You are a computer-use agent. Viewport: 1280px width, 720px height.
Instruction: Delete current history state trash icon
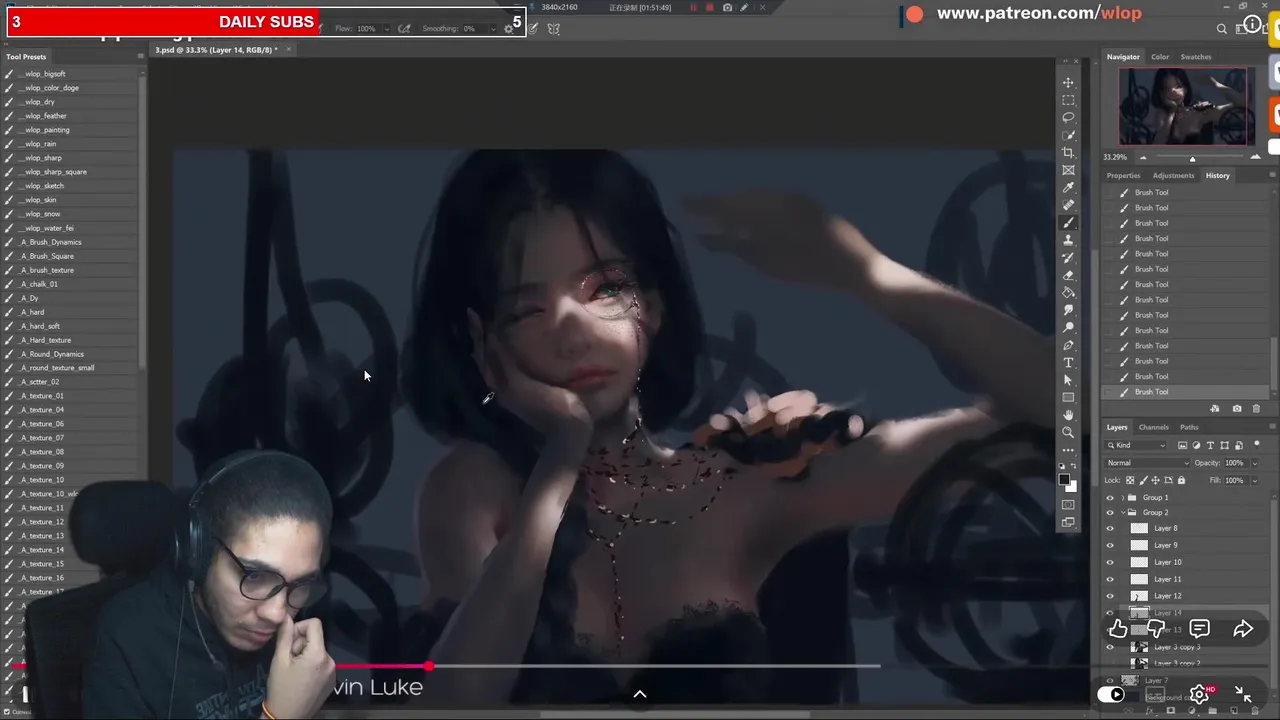[1256, 408]
